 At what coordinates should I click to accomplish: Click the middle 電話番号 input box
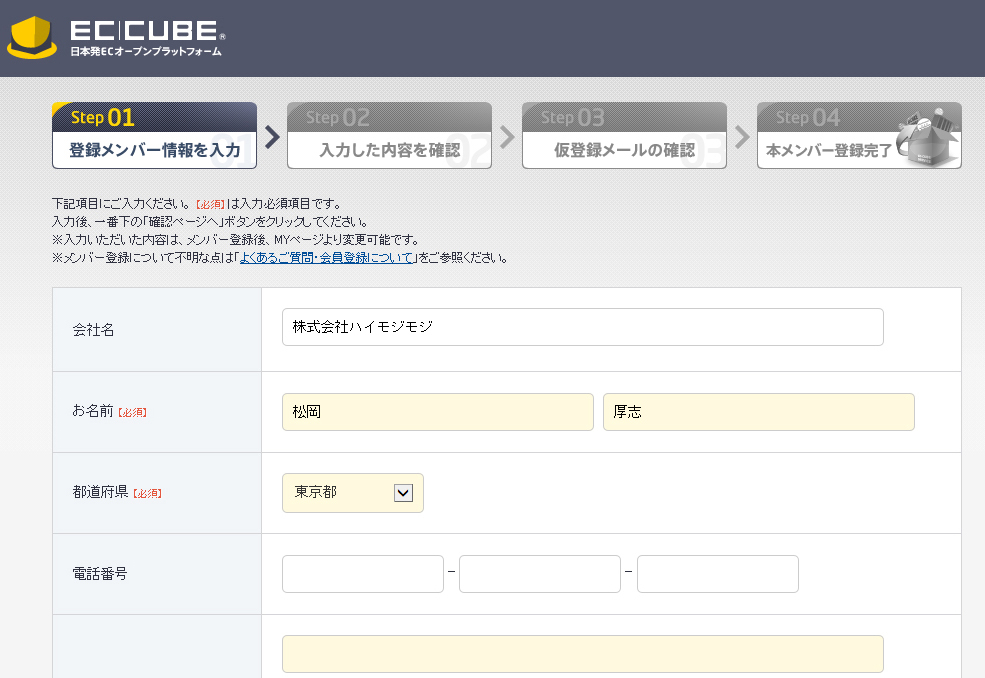[x=539, y=574]
